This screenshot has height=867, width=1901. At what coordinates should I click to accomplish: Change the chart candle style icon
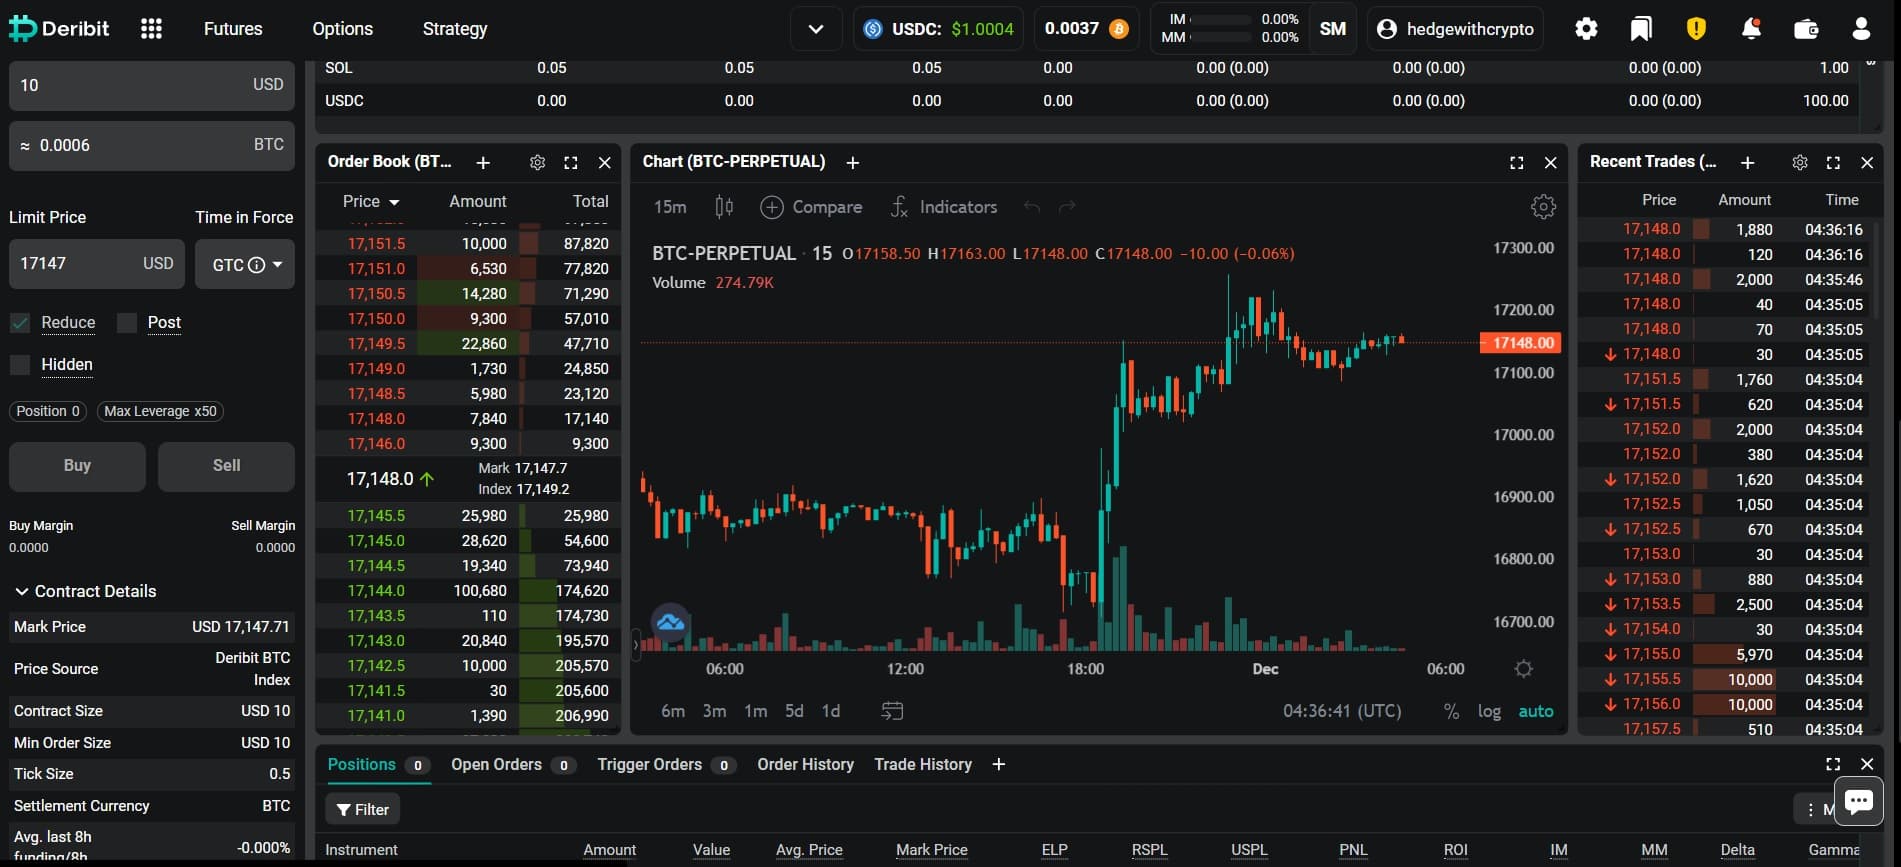click(x=724, y=207)
